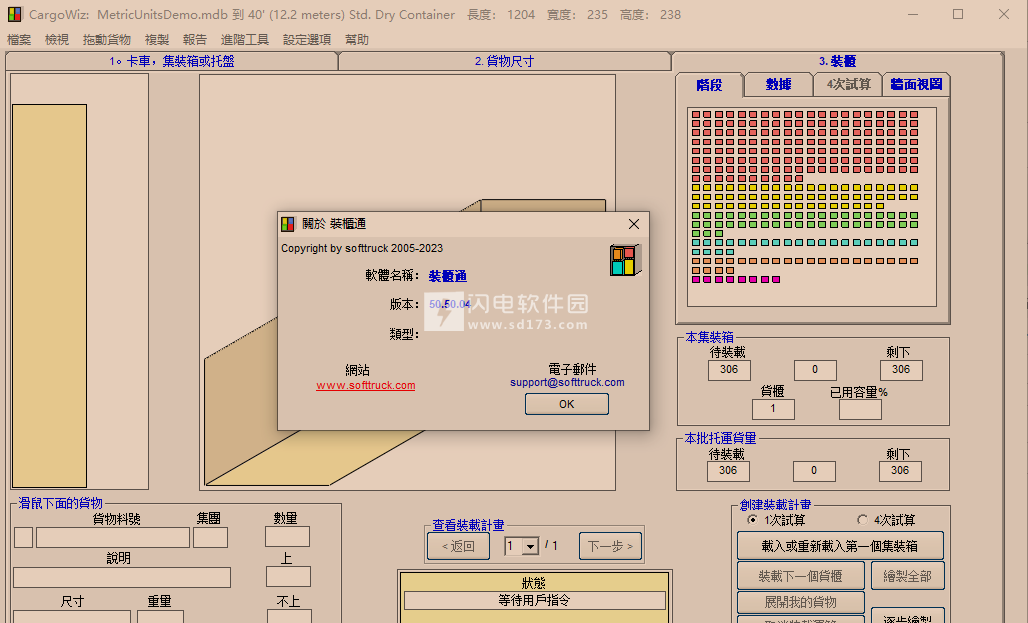Click the 裝櫃通 software name text

pyautogui.click(x=448, y=276)
